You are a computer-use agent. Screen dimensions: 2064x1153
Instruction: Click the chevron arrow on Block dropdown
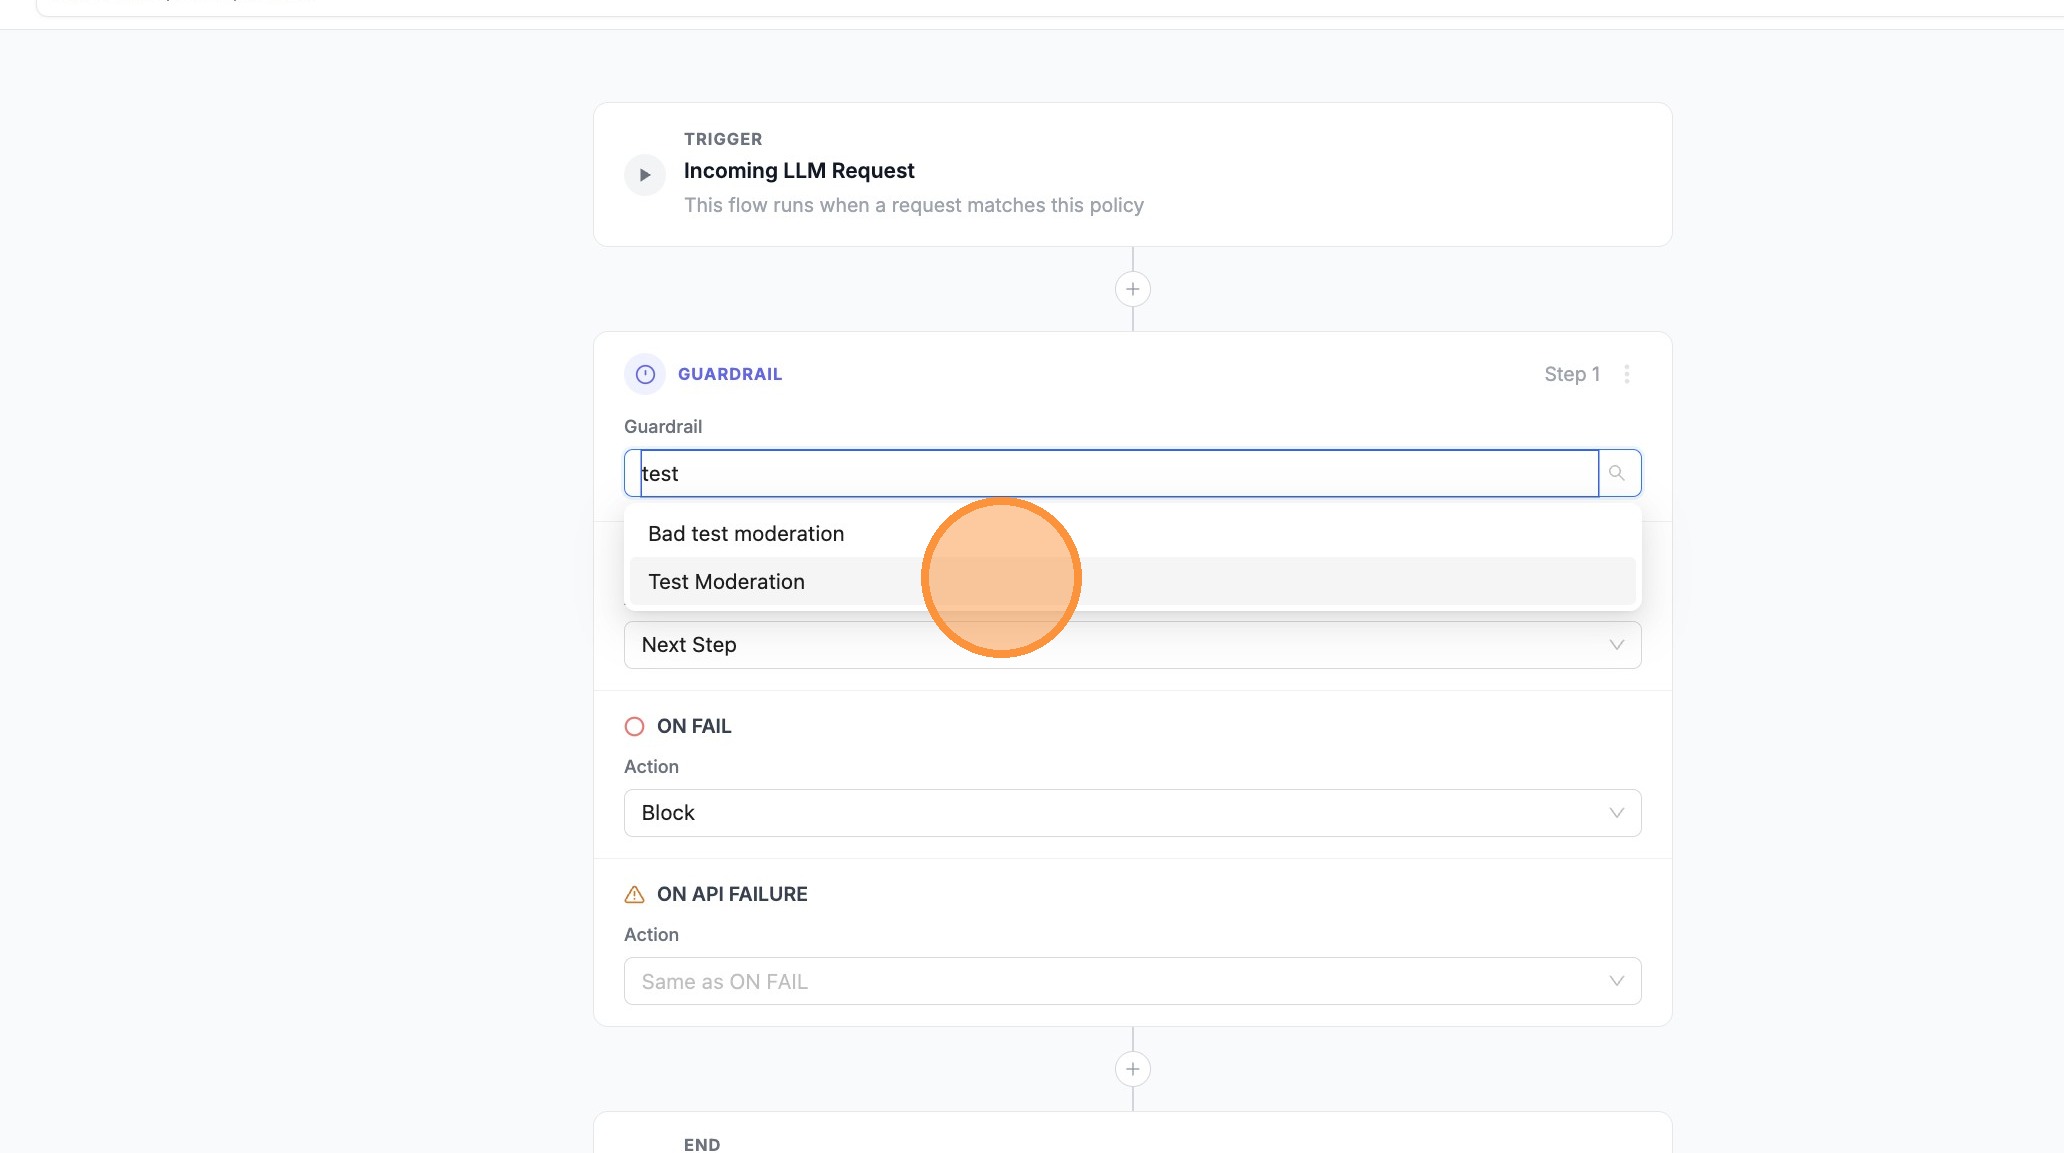1616,813
